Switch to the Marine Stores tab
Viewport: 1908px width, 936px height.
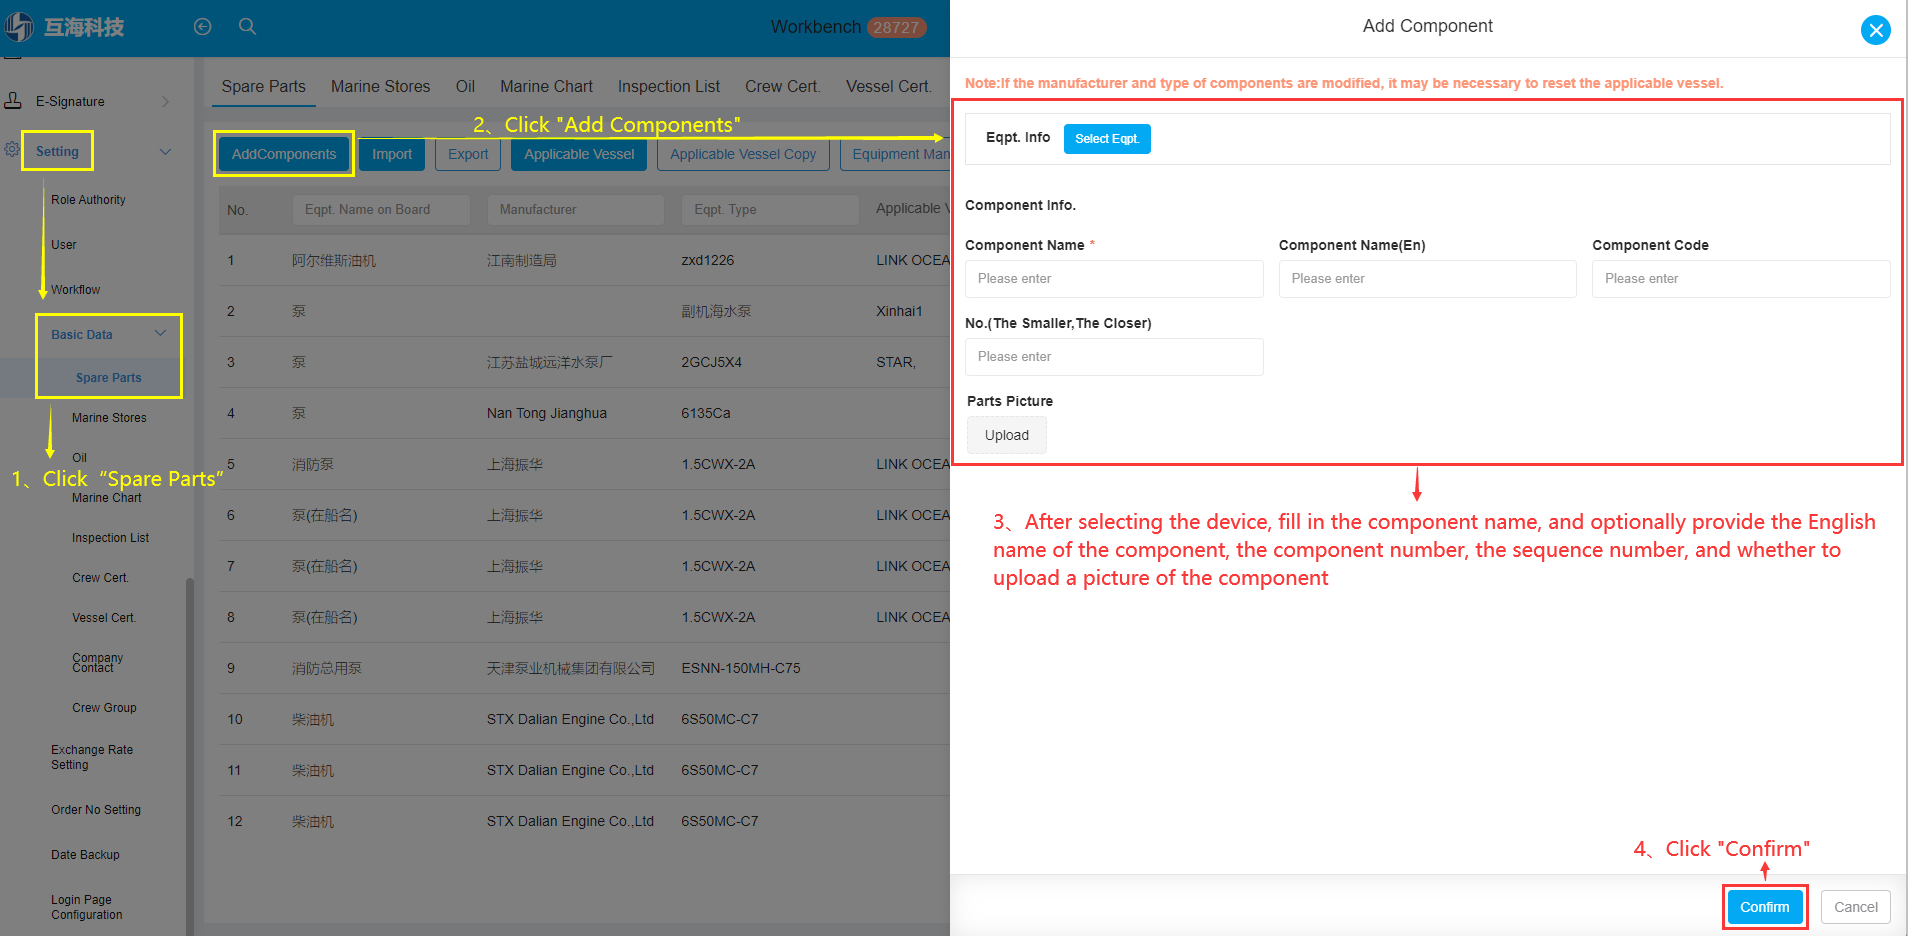coord(381,87)
